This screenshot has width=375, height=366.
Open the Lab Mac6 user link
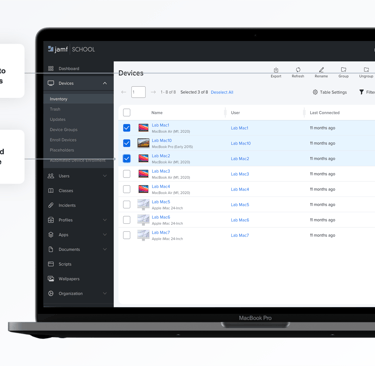pyautogui.click(x=240, y=220)
